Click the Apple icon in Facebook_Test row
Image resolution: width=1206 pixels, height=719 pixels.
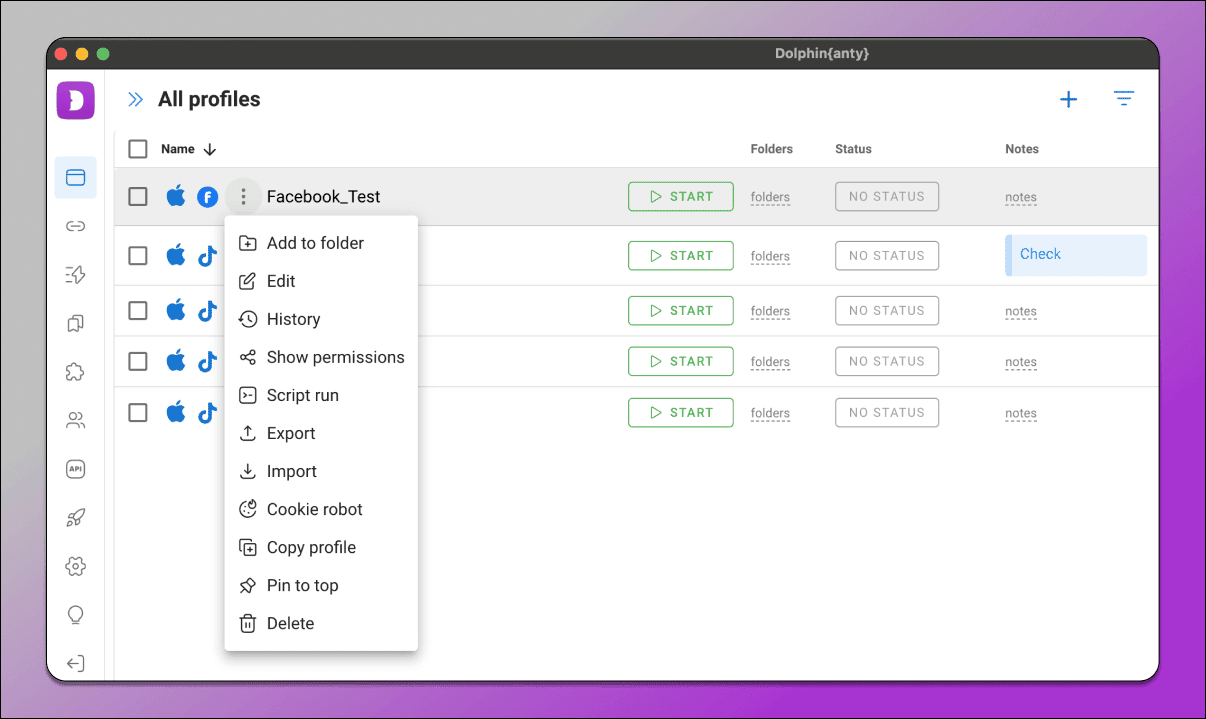[176, 196]
